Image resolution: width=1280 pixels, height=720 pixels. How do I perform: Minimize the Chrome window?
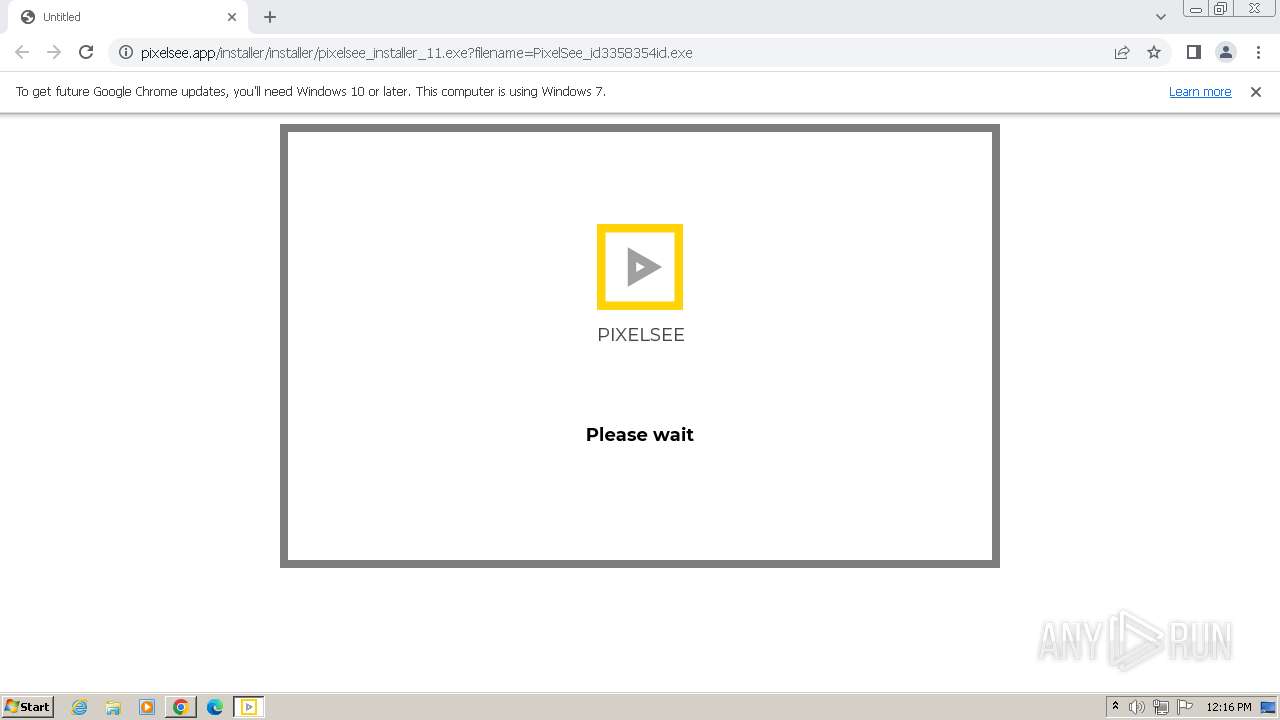coord(1196,9)
